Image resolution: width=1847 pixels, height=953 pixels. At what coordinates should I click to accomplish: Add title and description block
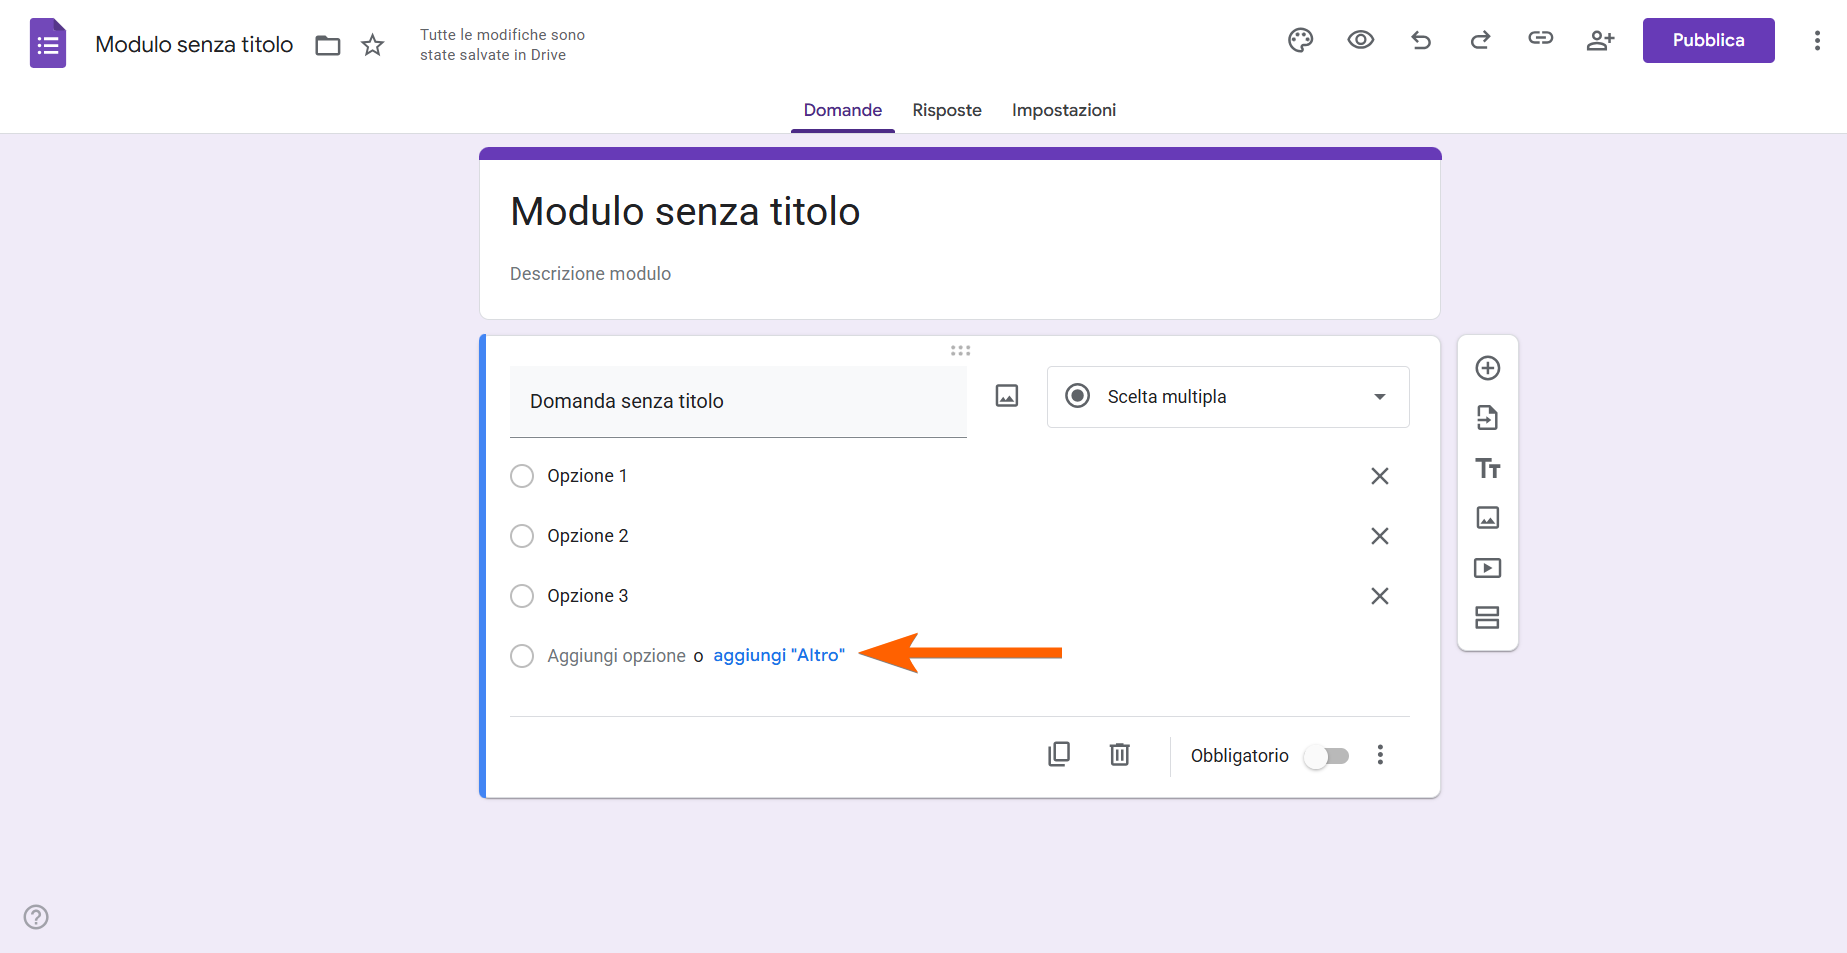[1488, 468]
